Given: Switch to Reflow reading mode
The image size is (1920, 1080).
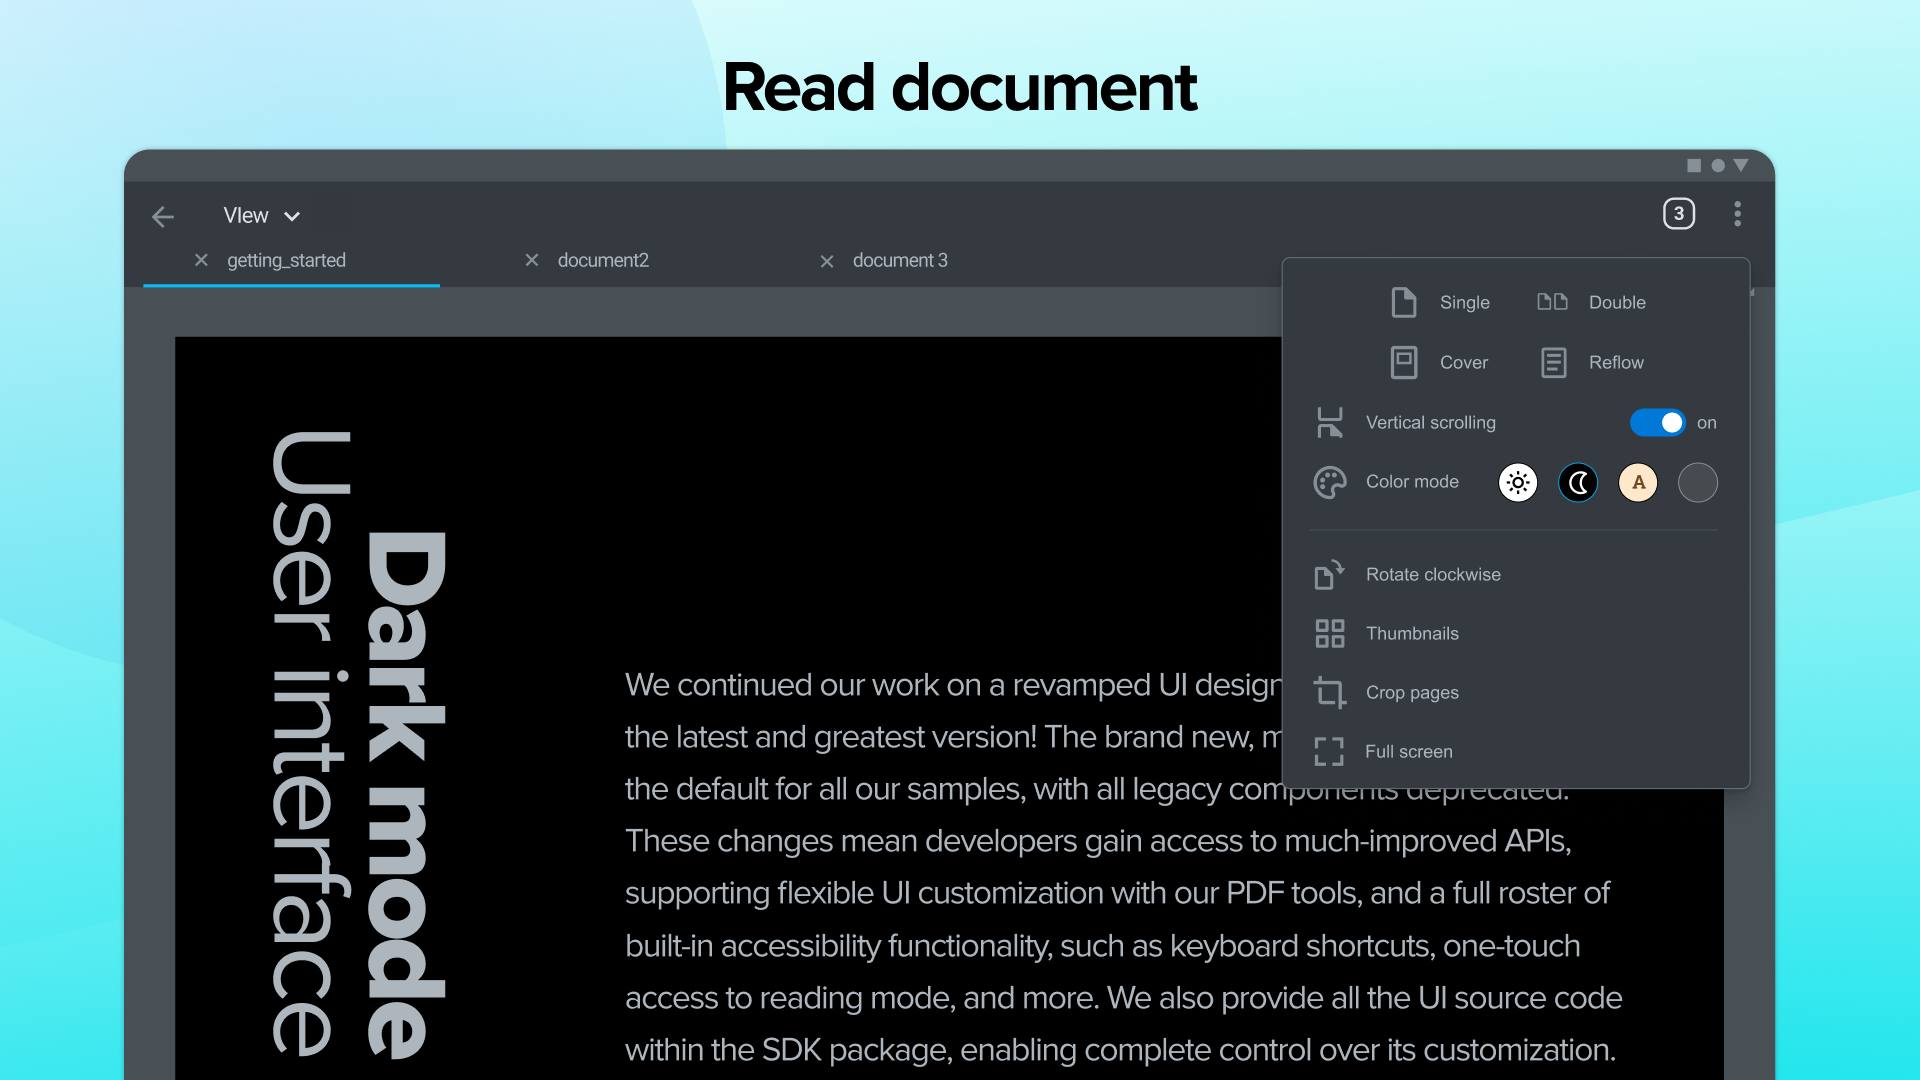Looking at the screenshot, I should coord(1591,362).
